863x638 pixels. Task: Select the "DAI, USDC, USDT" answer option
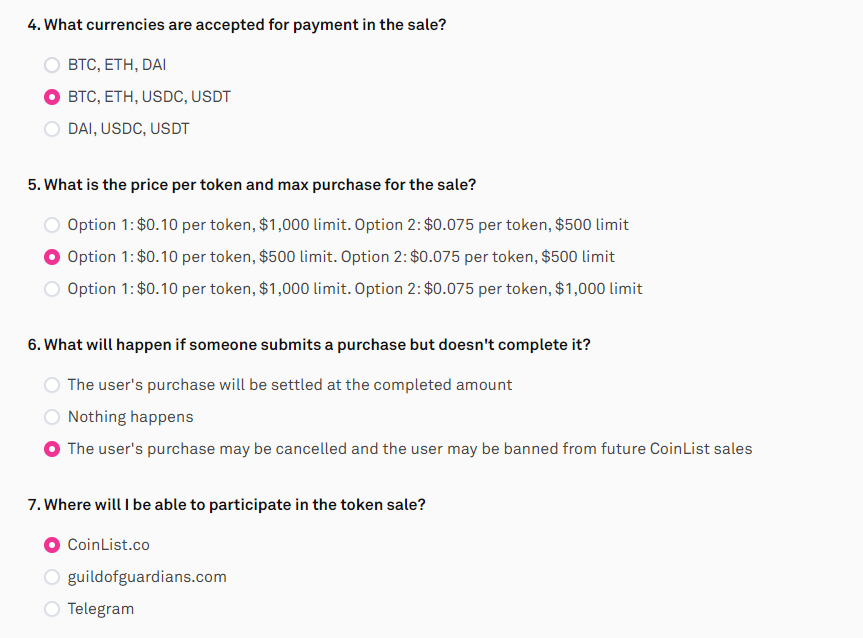(x=51, y=128)
